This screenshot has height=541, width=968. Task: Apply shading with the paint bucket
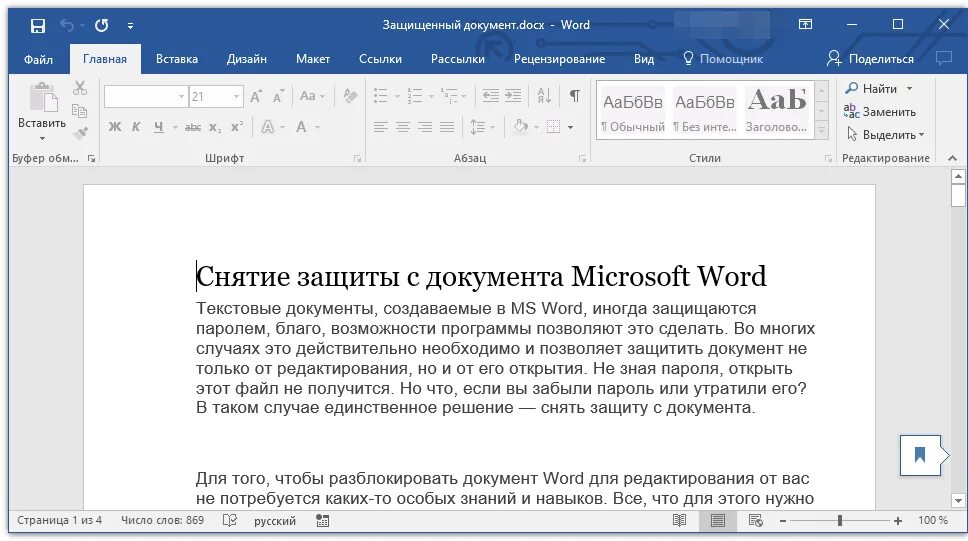coord(521,127)
